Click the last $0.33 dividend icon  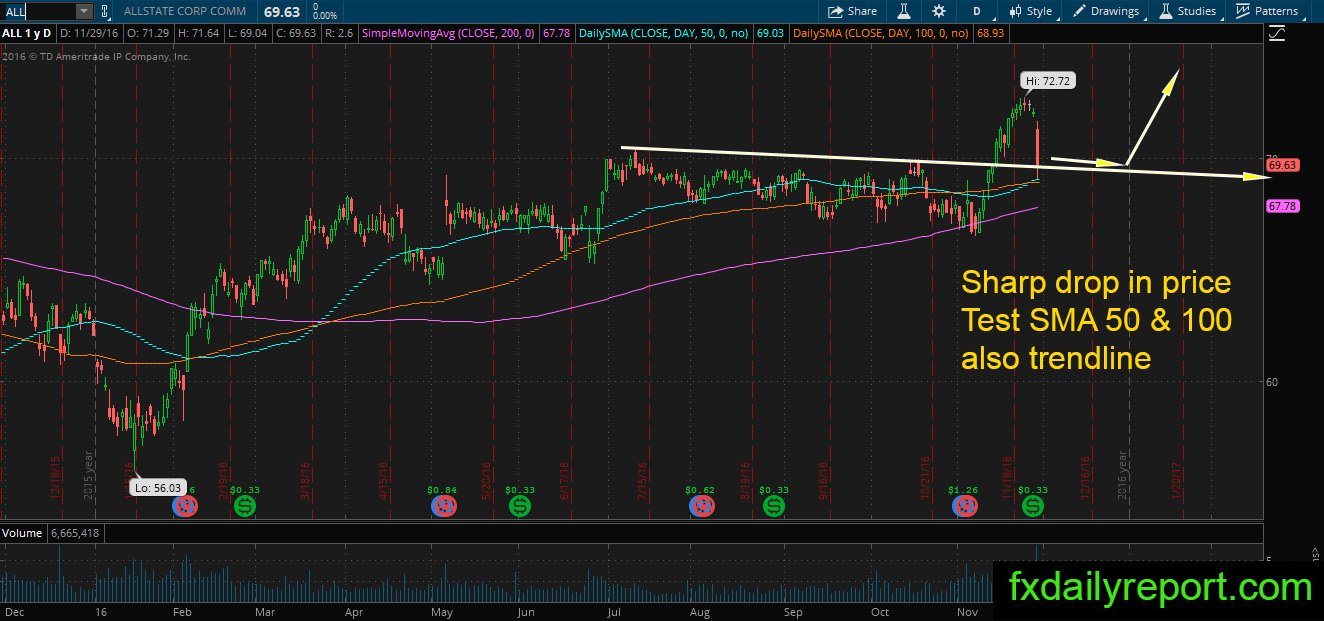click(x=1032, y=506)
